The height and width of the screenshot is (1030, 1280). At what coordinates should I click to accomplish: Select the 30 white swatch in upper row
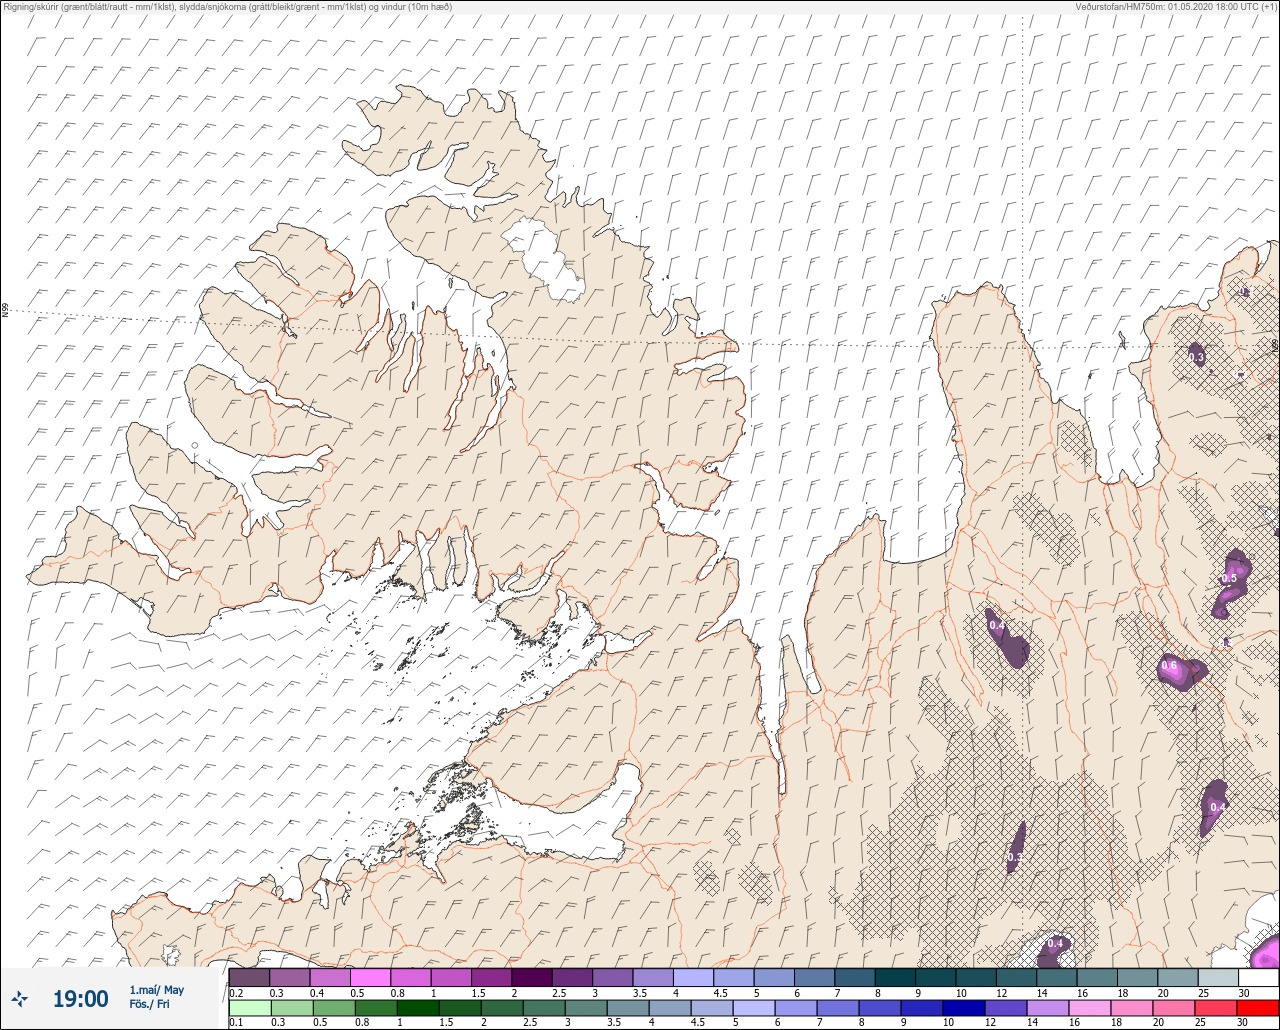(x=1258, y=977)
